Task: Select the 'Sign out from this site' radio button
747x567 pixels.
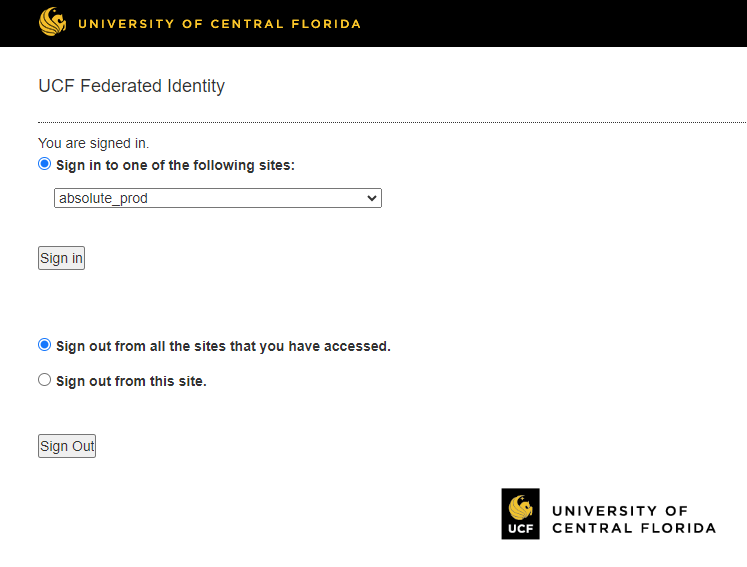Action: click(x=44, y=380)
